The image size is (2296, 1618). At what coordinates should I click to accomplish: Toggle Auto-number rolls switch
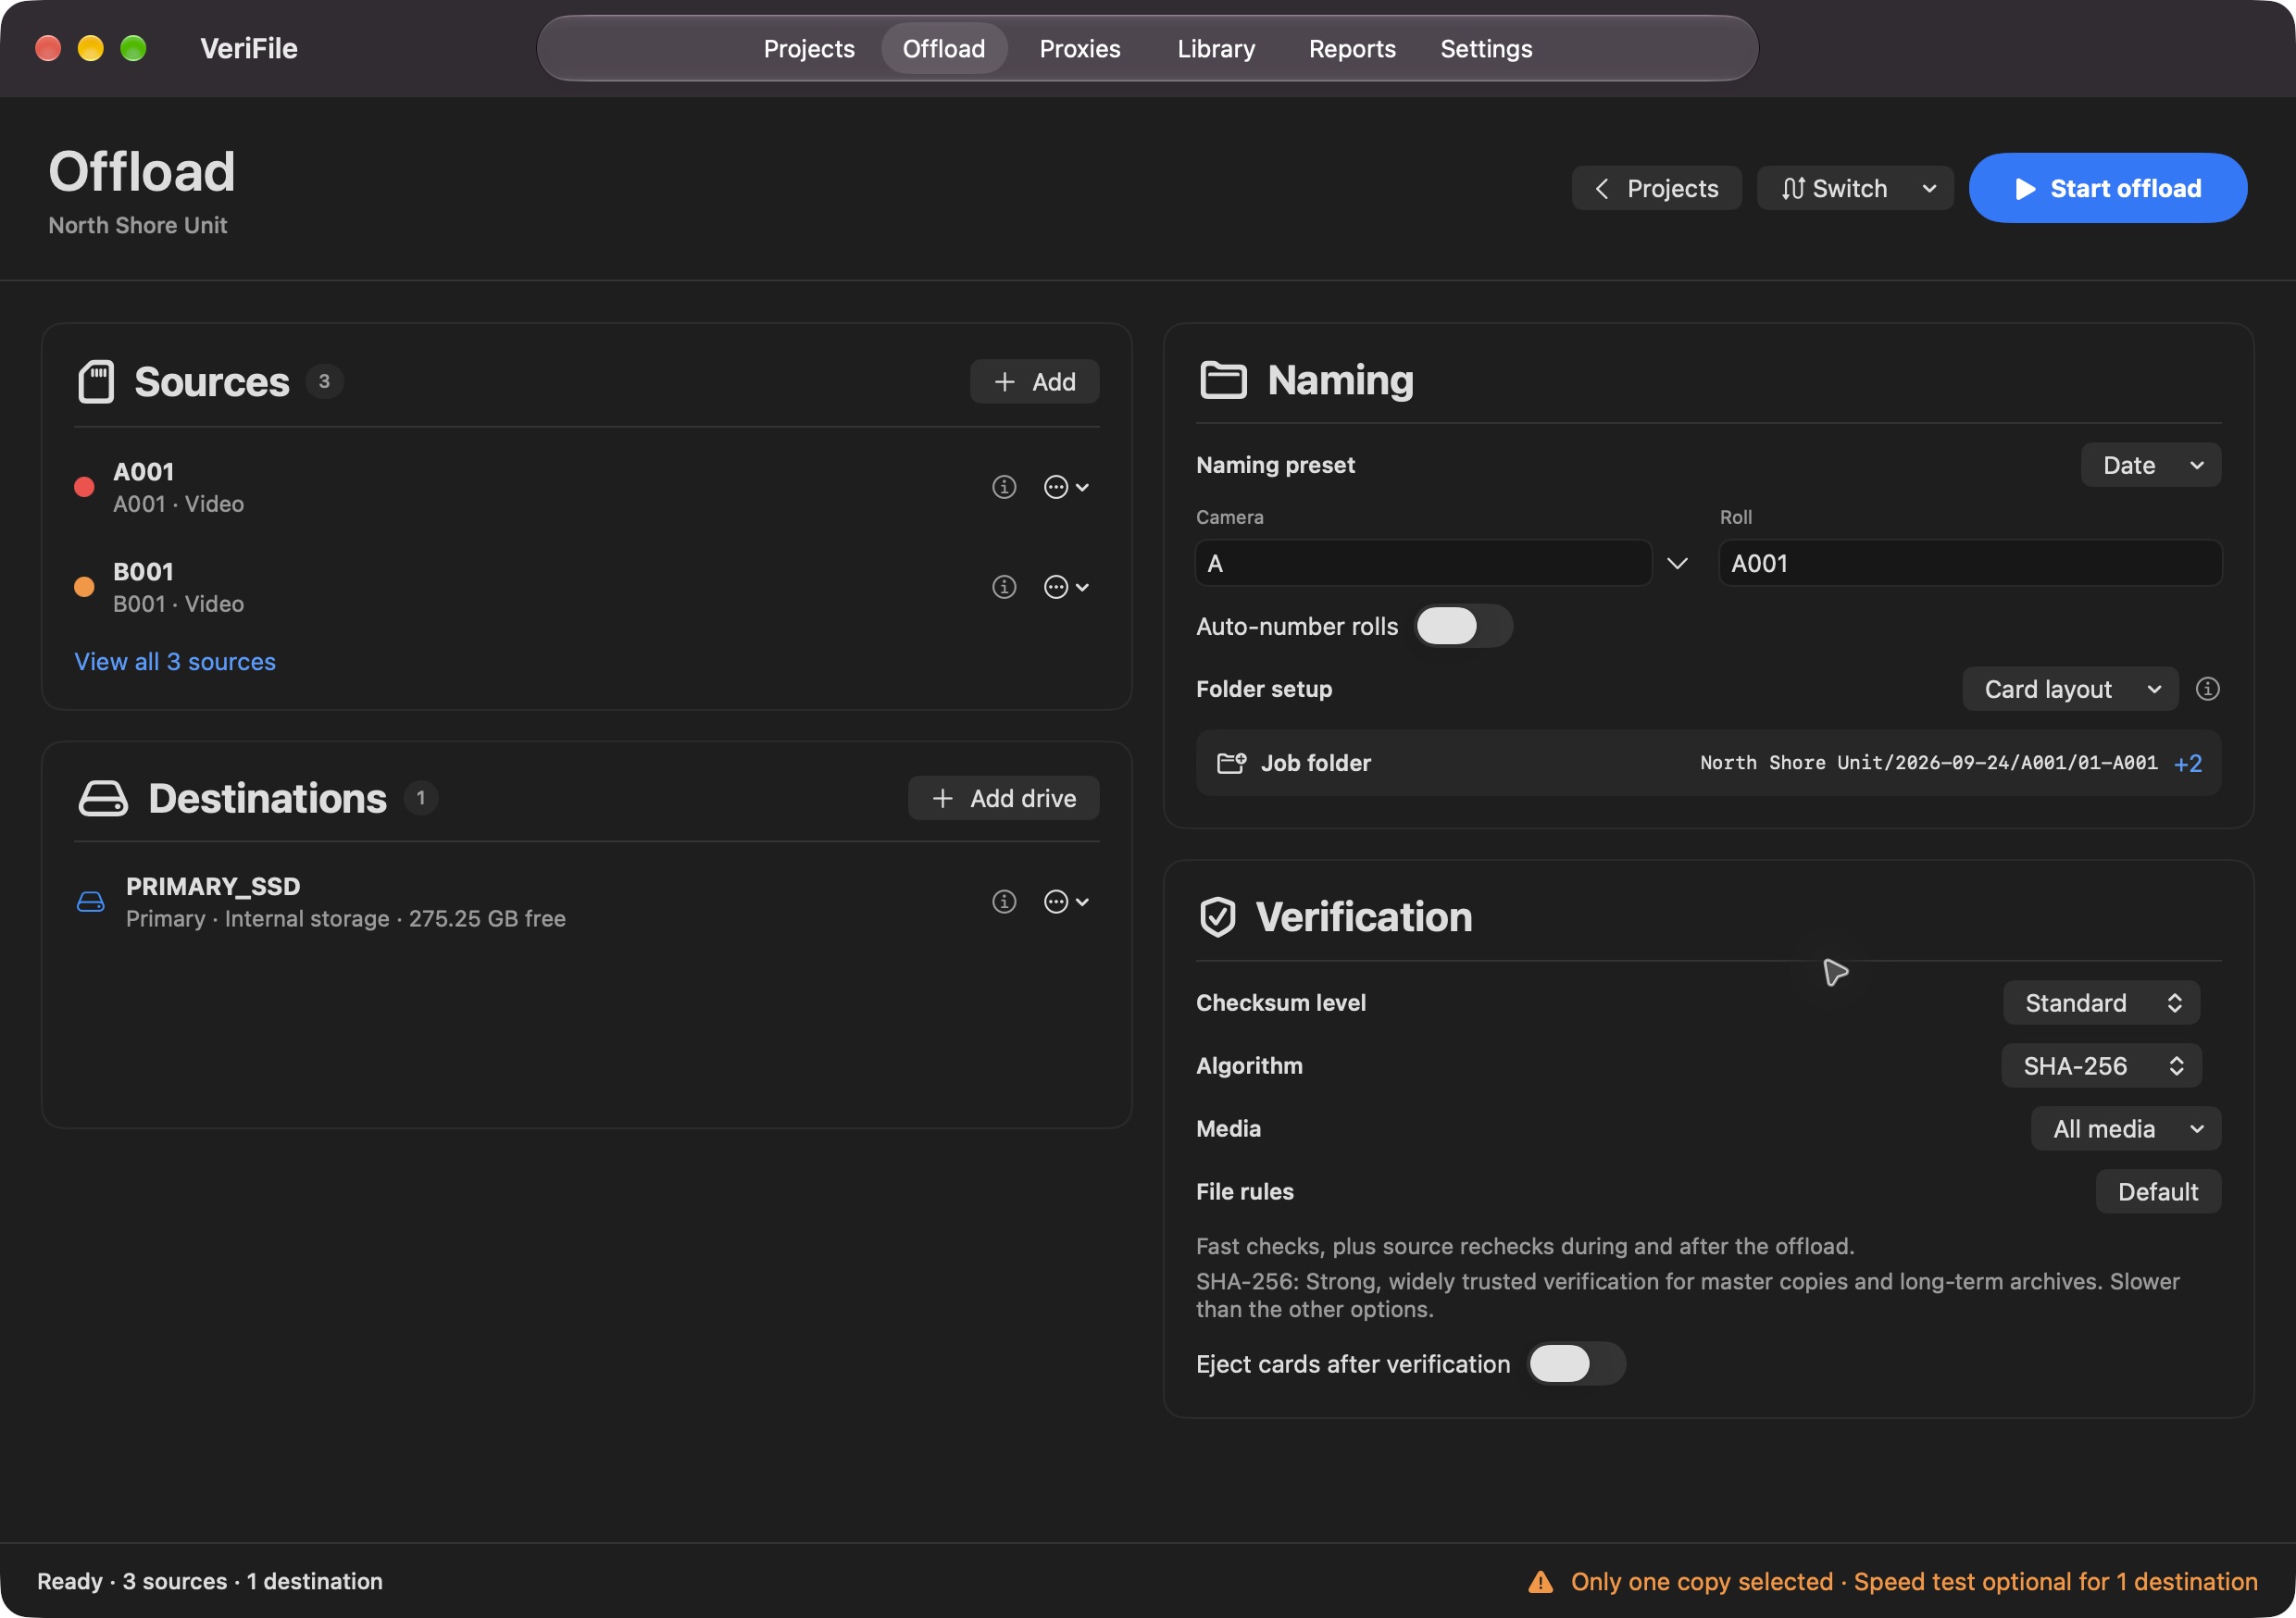1463,627
